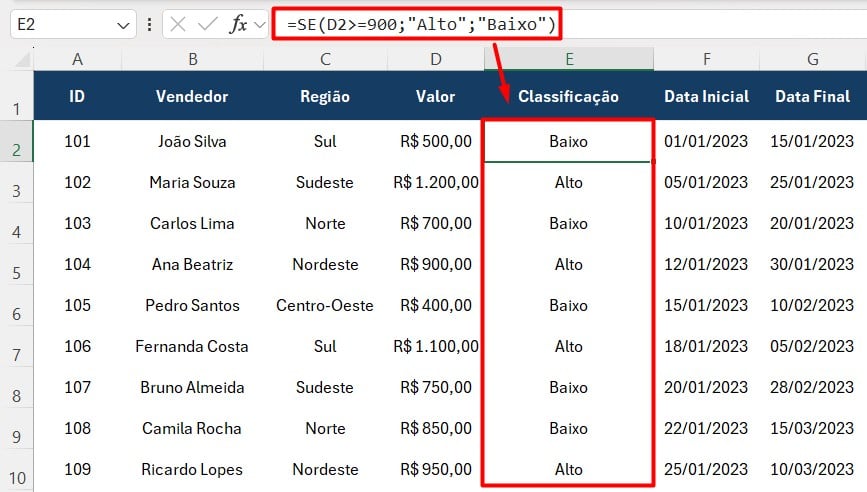Select column A header
Viewport: 867px width, 492px height.
[x=77, y=59]
